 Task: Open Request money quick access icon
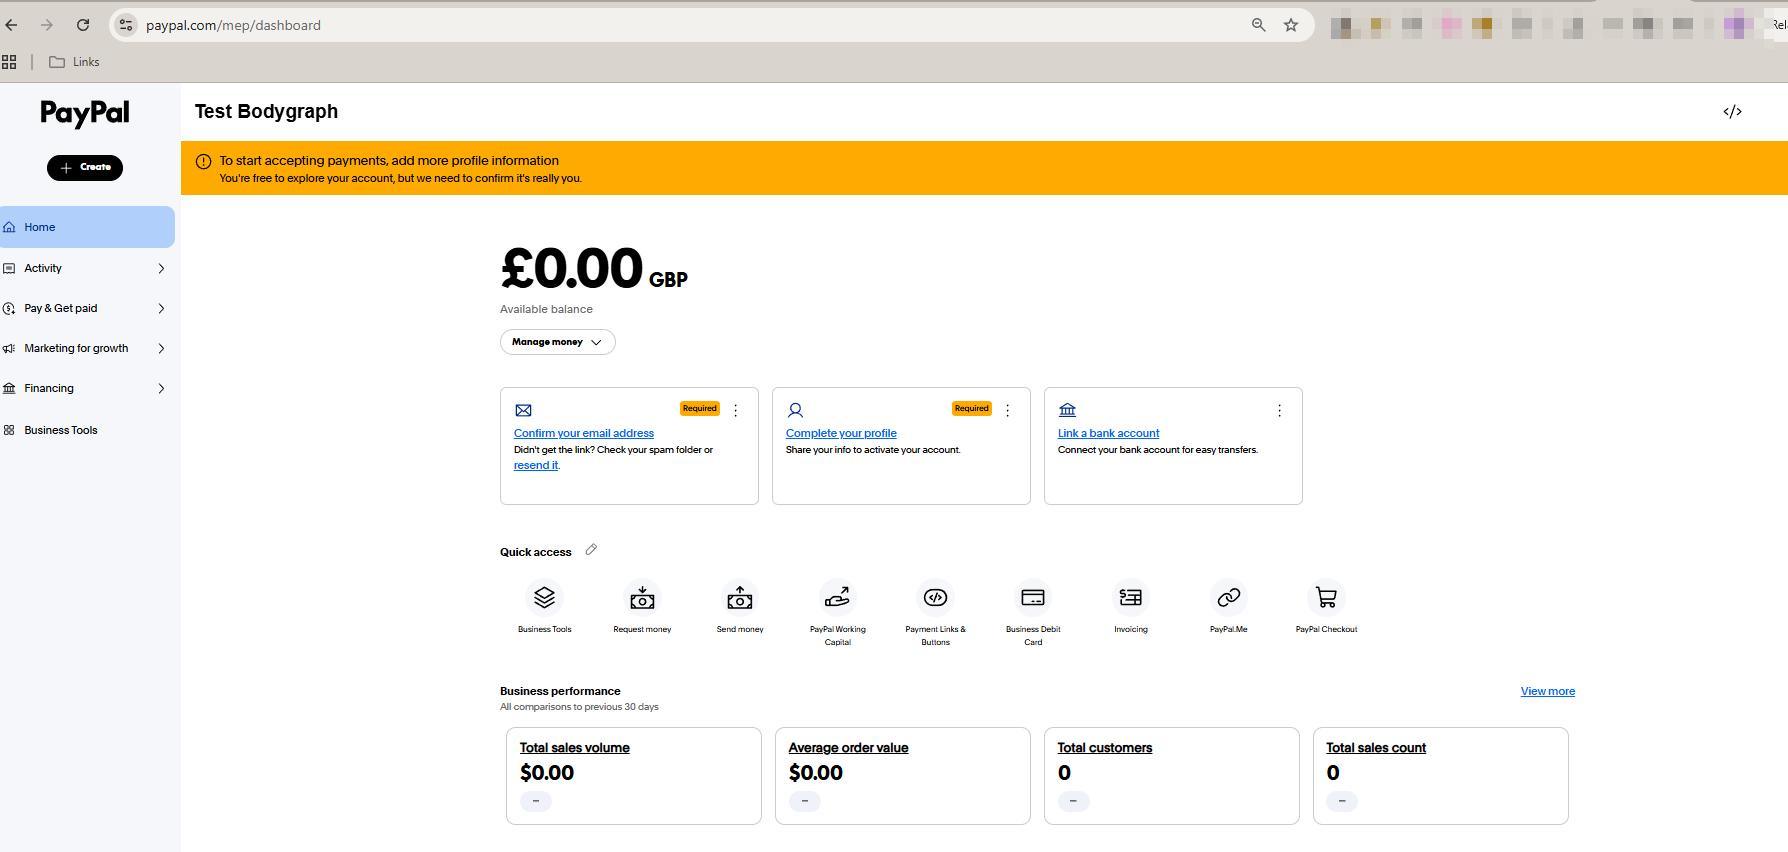coord(642,598)
